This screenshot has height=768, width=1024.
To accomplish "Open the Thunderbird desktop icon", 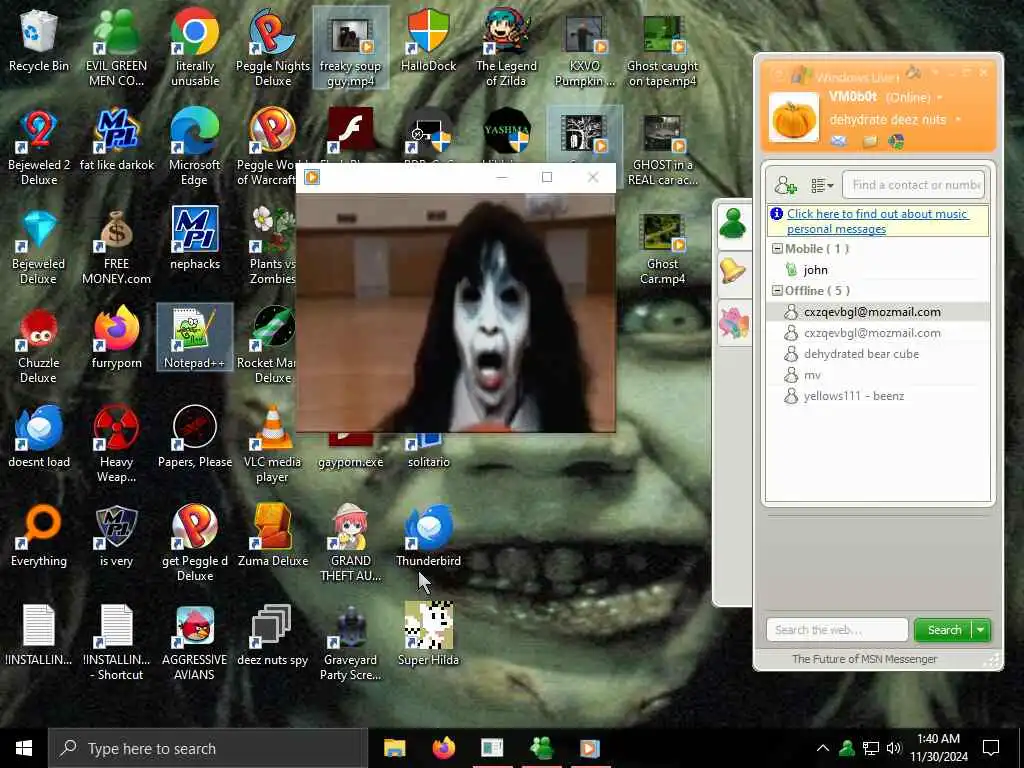I will 428,536.
